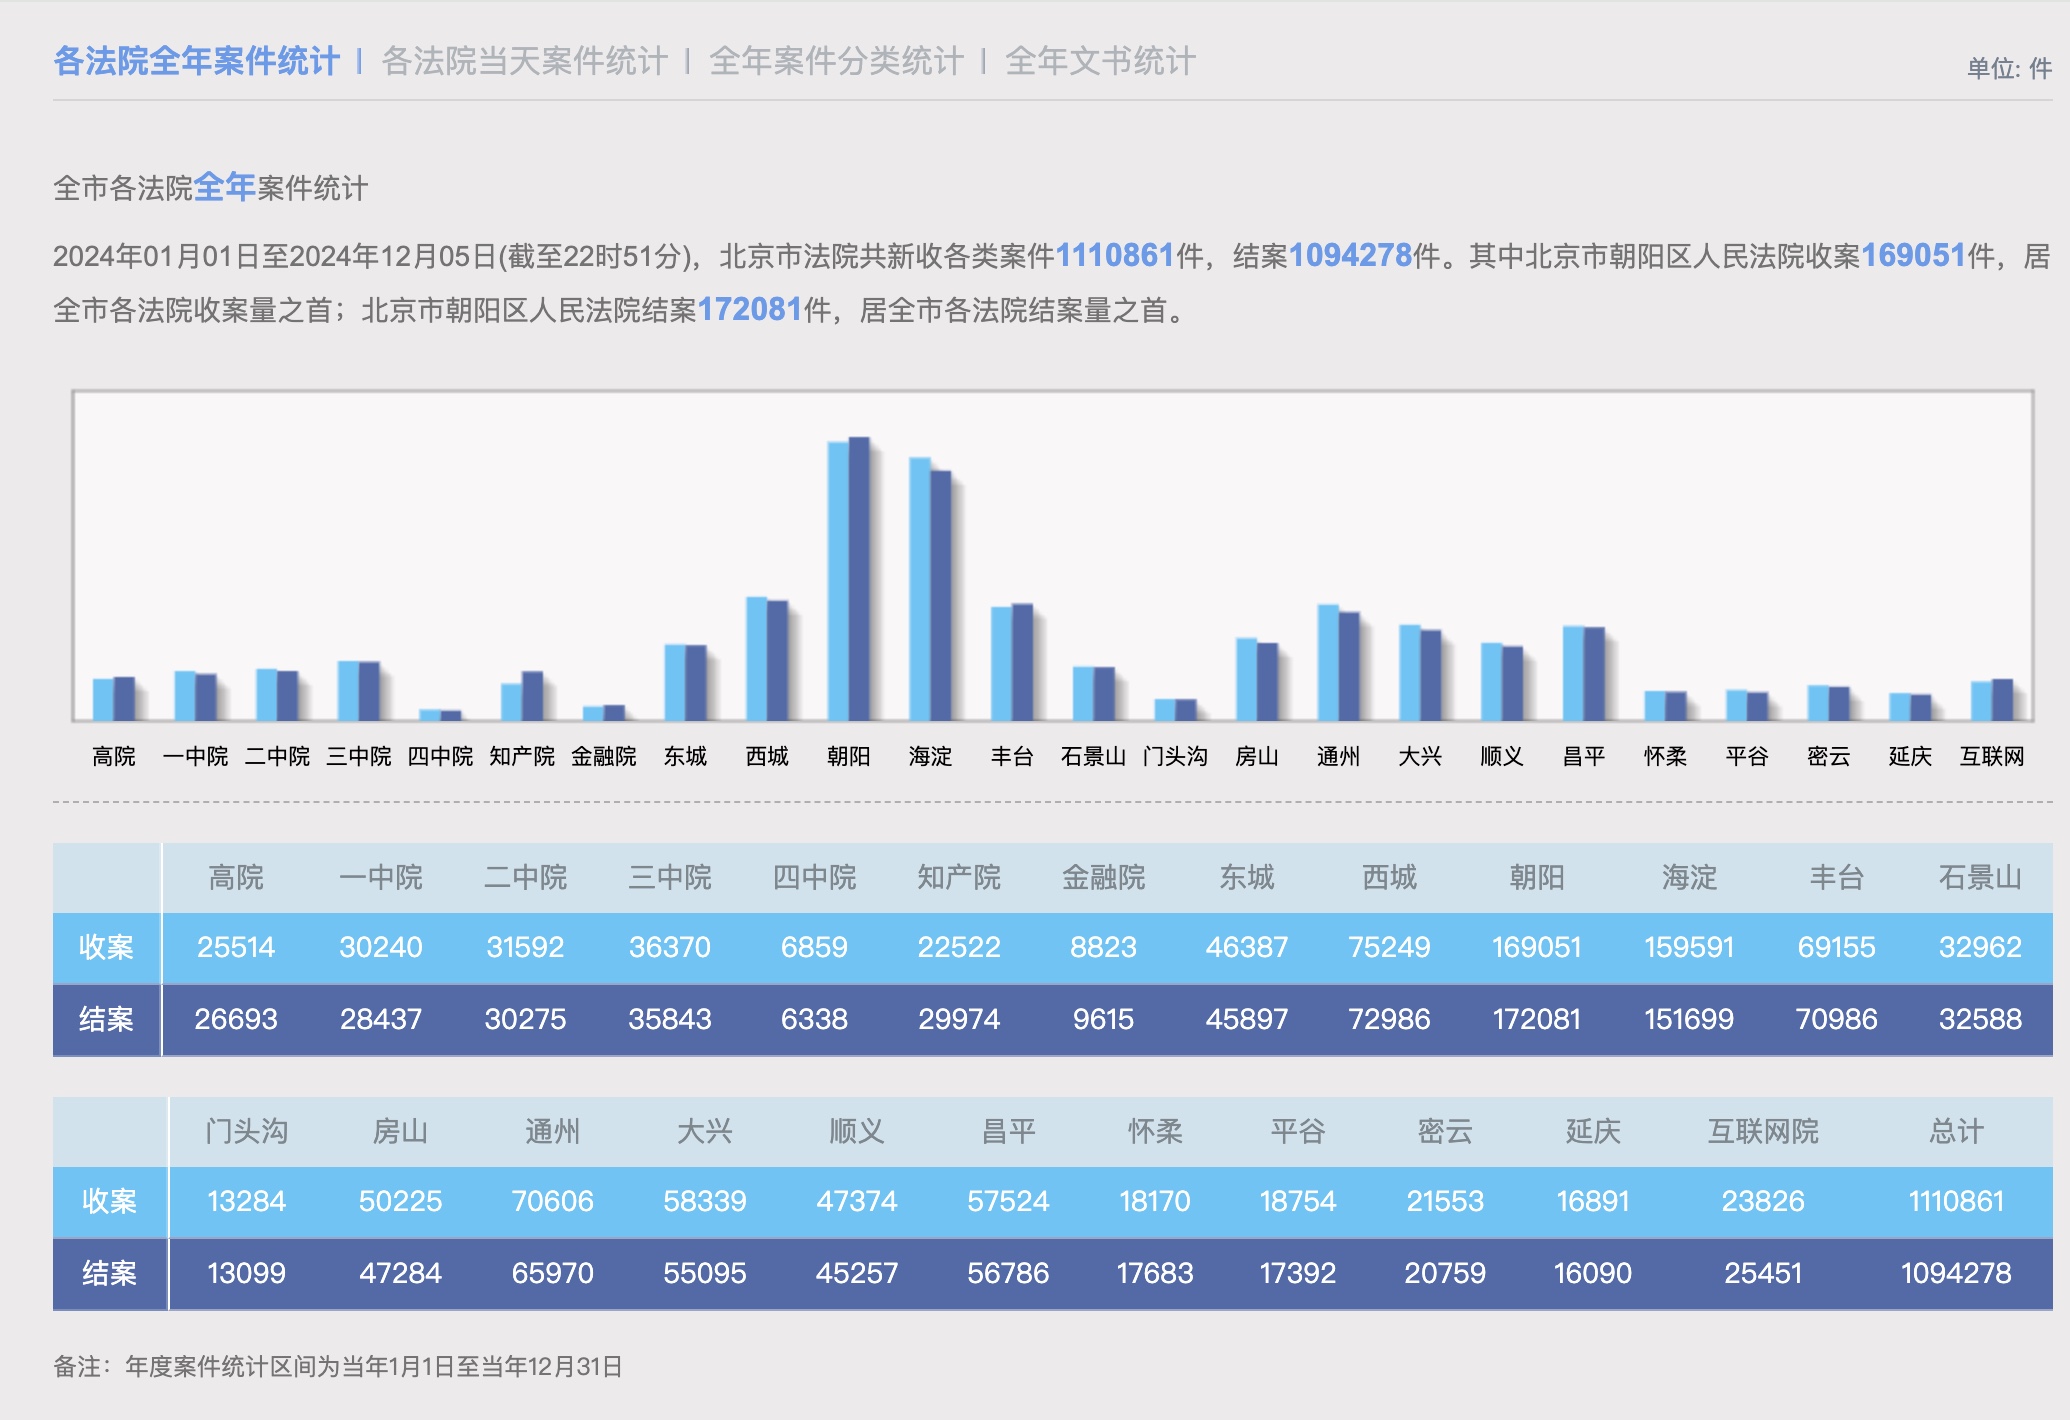This screenshot has width=2070, height=1420.
Task: Click the 知产院 column header
Action: [x=959, y=878]
